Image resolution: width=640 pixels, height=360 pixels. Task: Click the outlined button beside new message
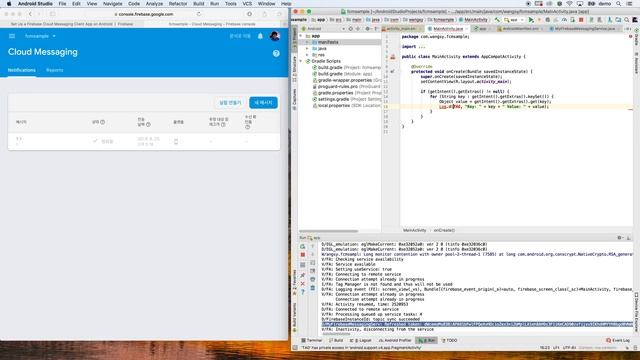click(230, 102)
